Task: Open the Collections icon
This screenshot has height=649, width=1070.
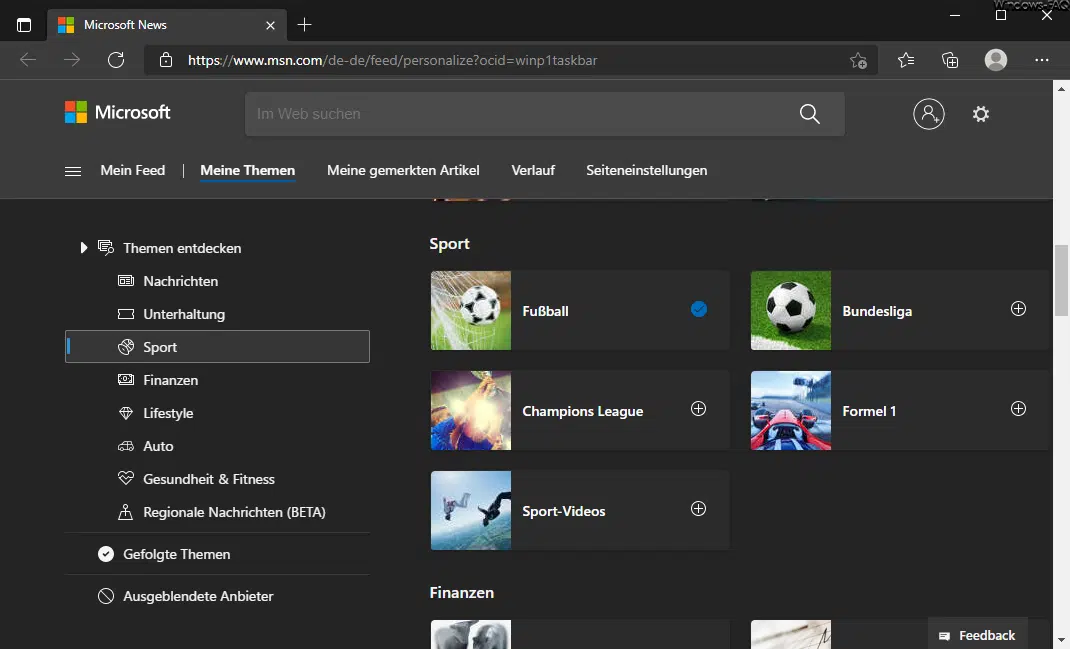Action: [950, 61]
